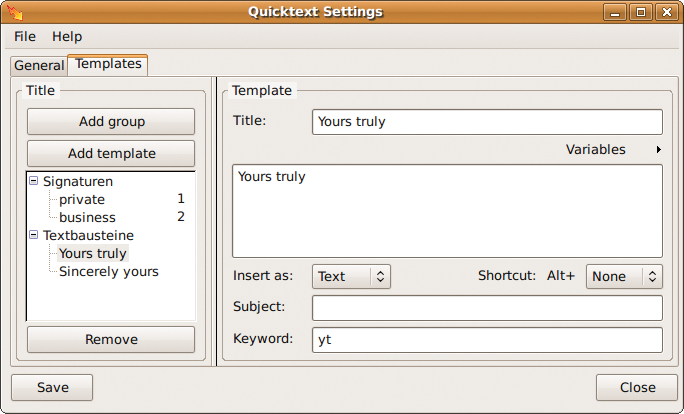Click into the Keyword field containing yt
Screen dimensions: 684x414
point(487,340)
